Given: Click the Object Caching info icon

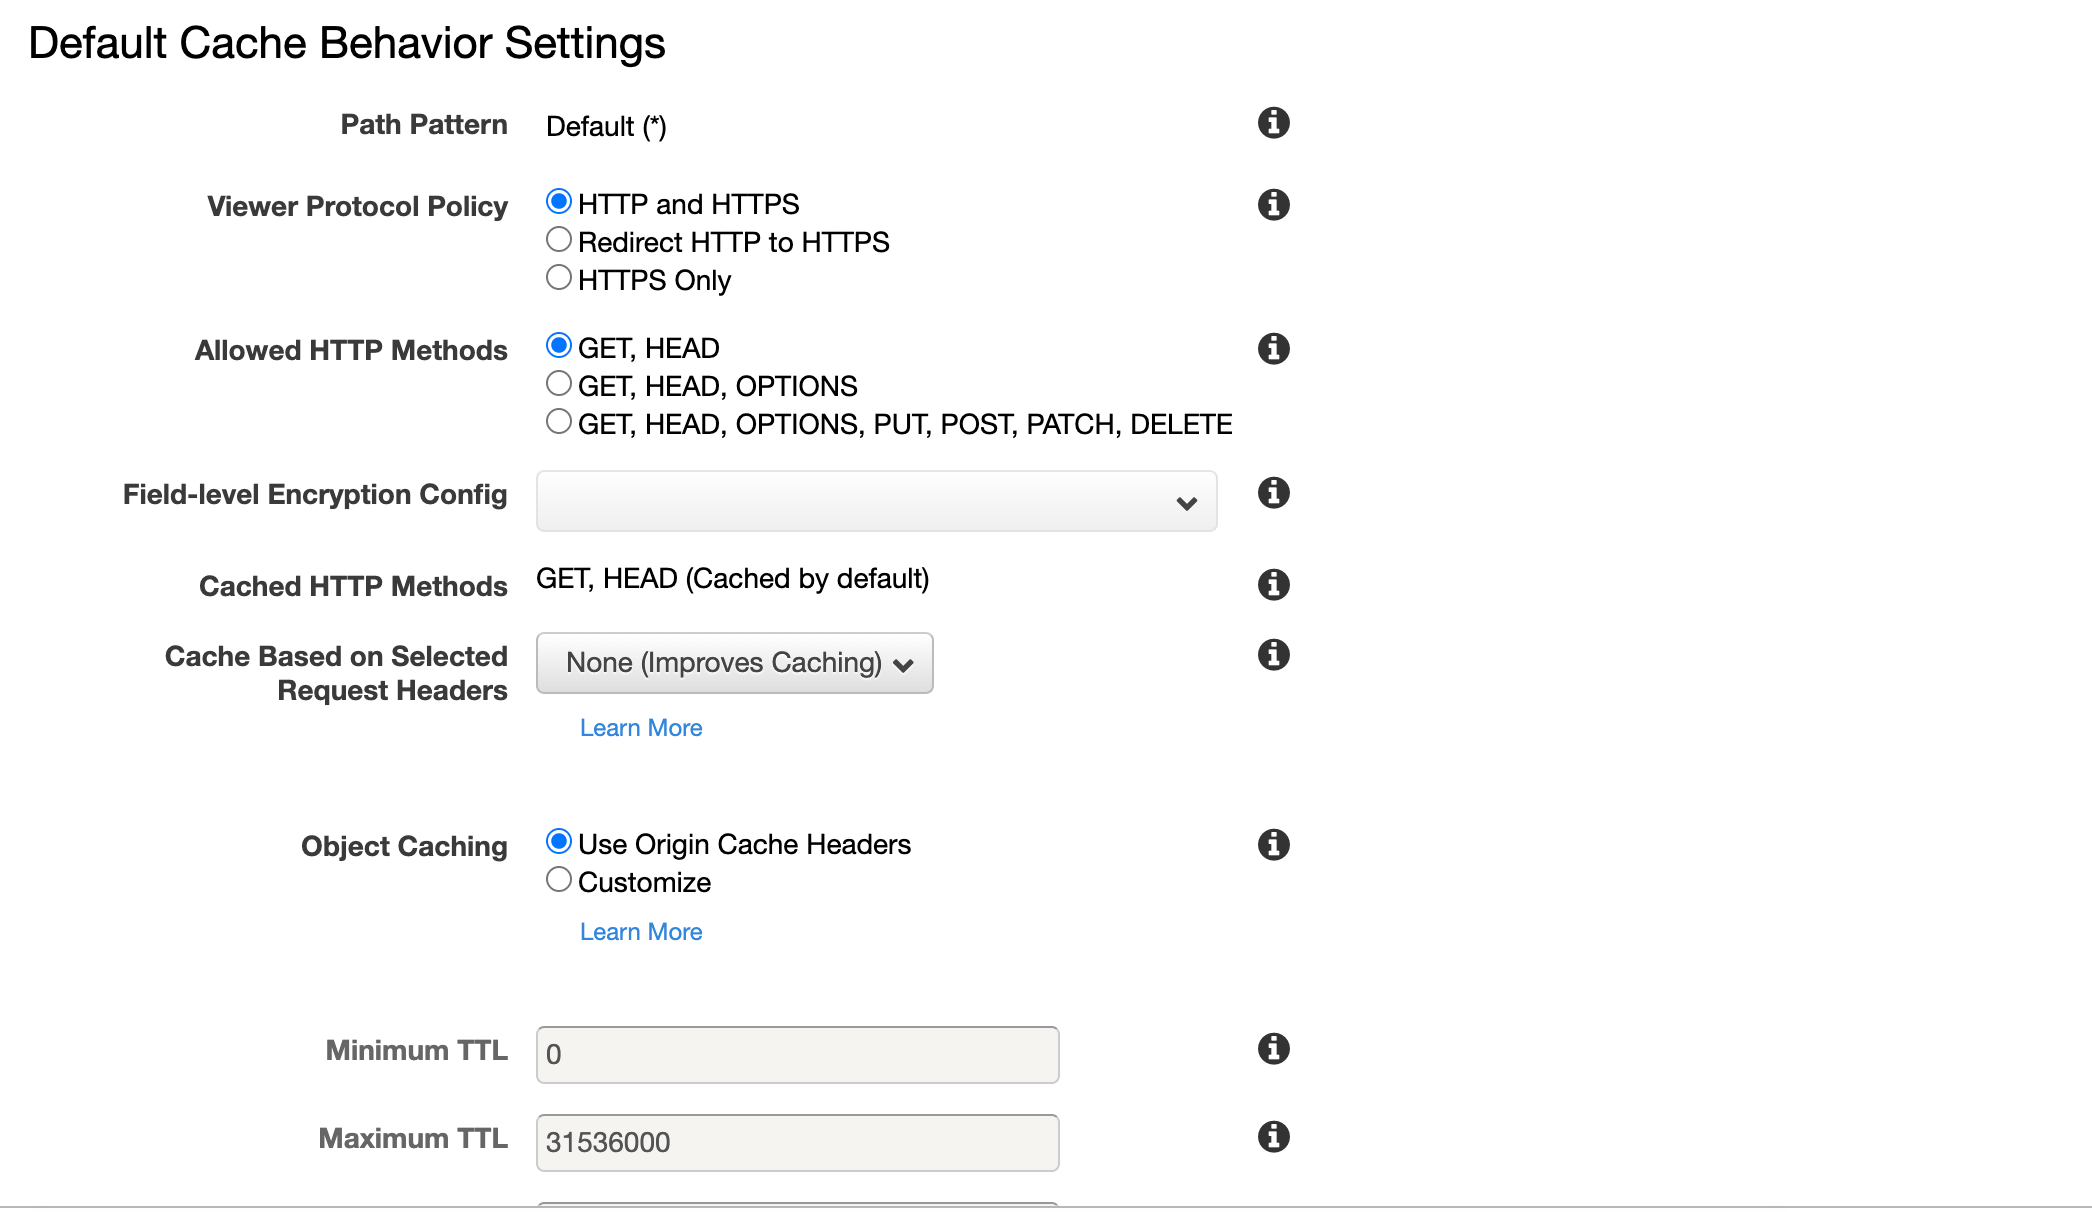Looking at the screenshot, I should [x=1273, y=844].
